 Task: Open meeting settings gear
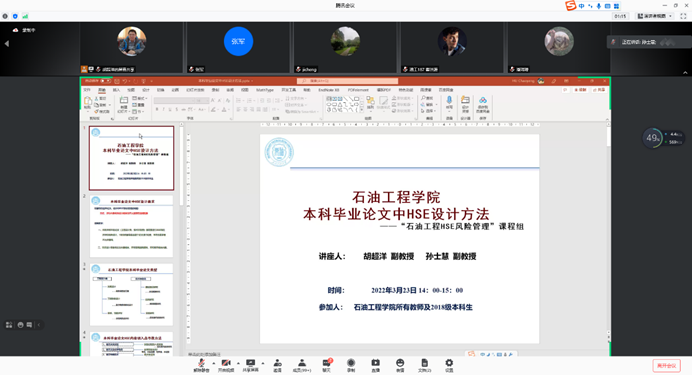click(x=449, y=365)
